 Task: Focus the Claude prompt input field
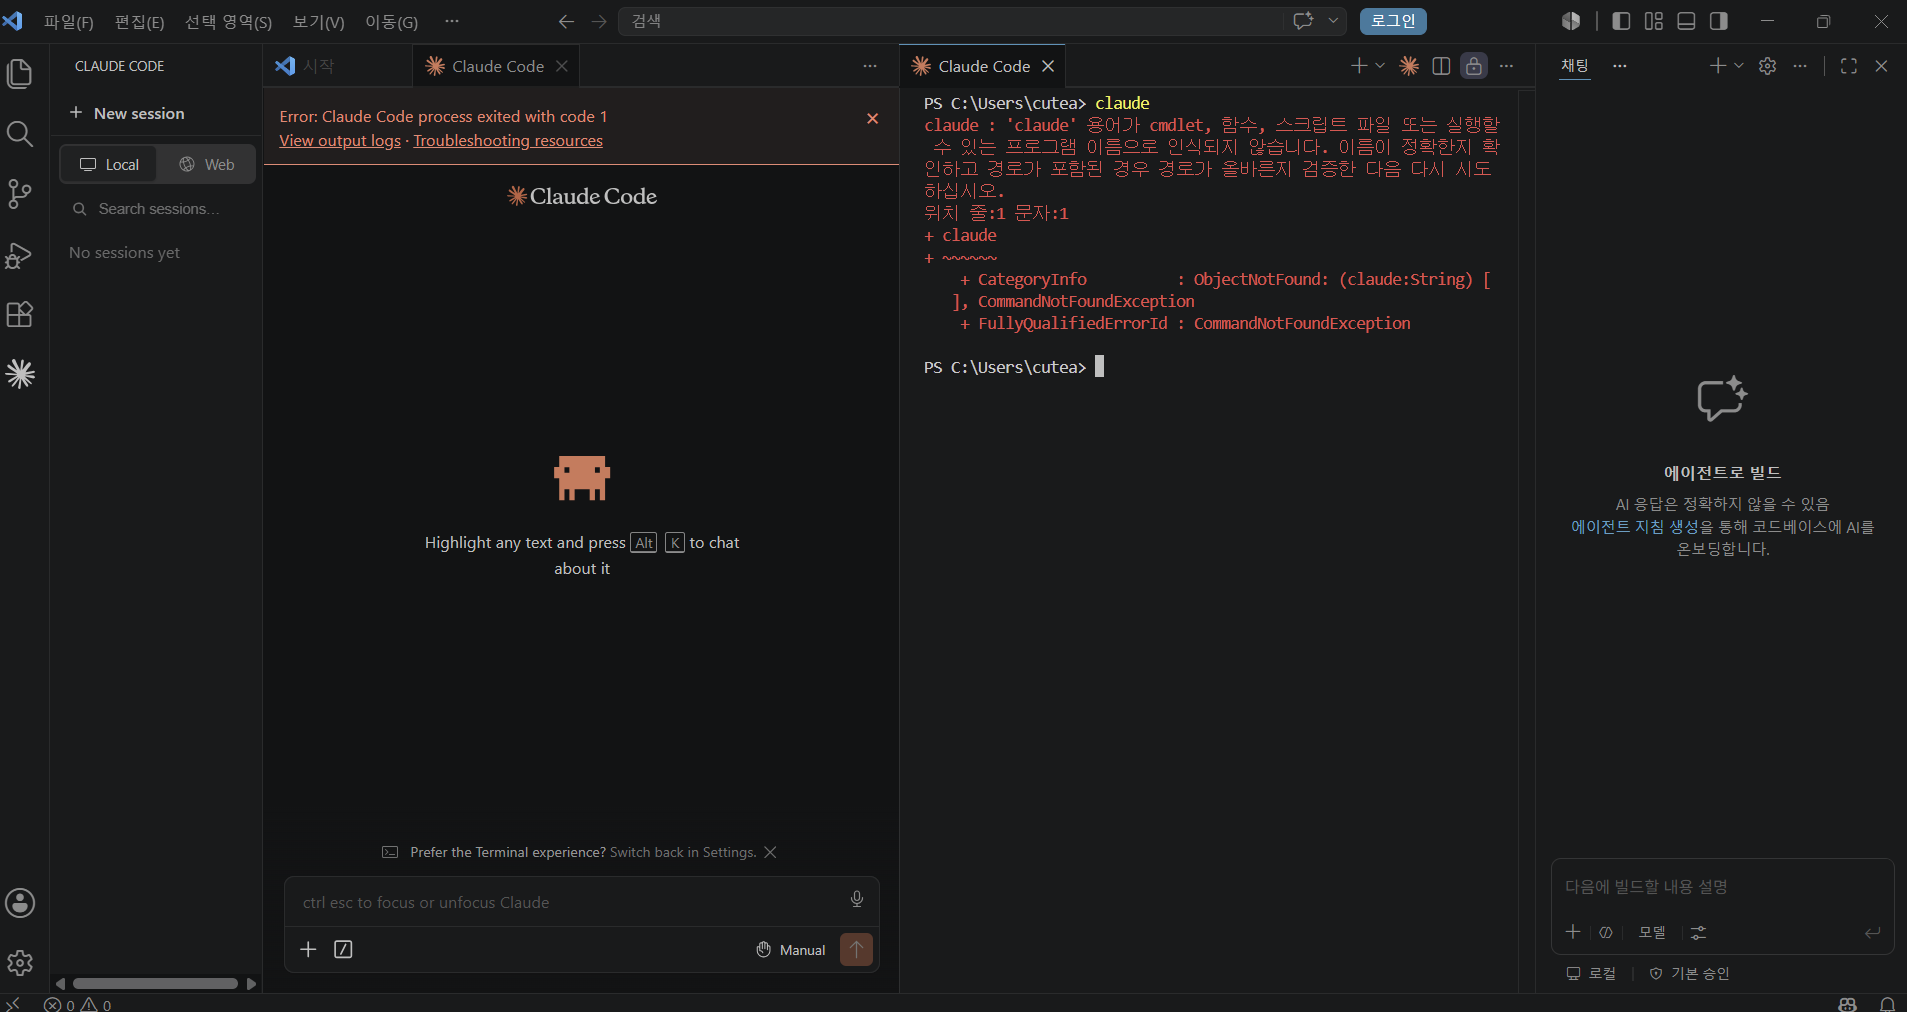[x=570, y=902]
